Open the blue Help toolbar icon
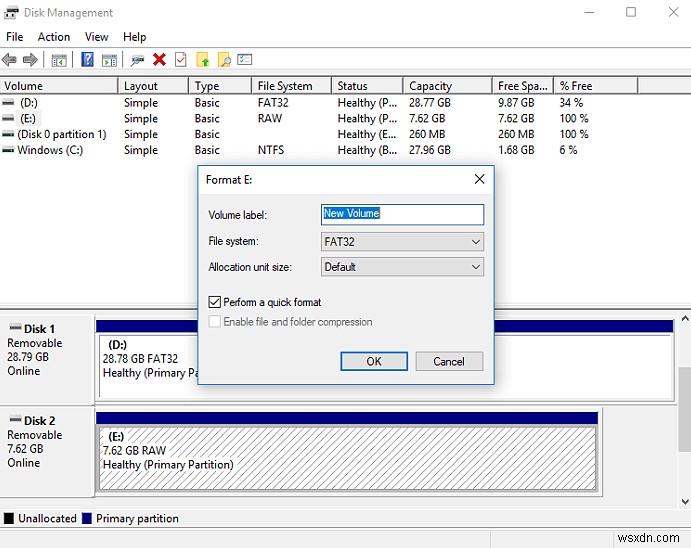 (x=87, y=59)
